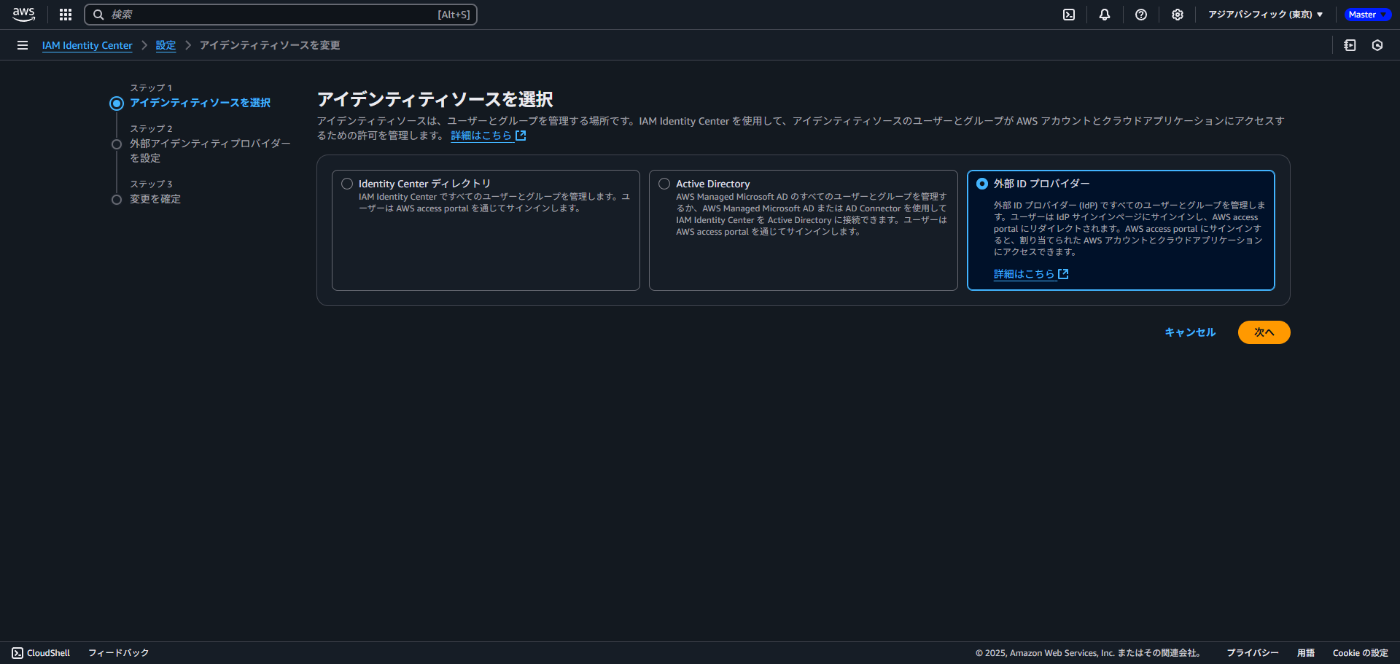Open the services grid menu
The height and width of the screenshot is (664, 1400).
(66, 15)
